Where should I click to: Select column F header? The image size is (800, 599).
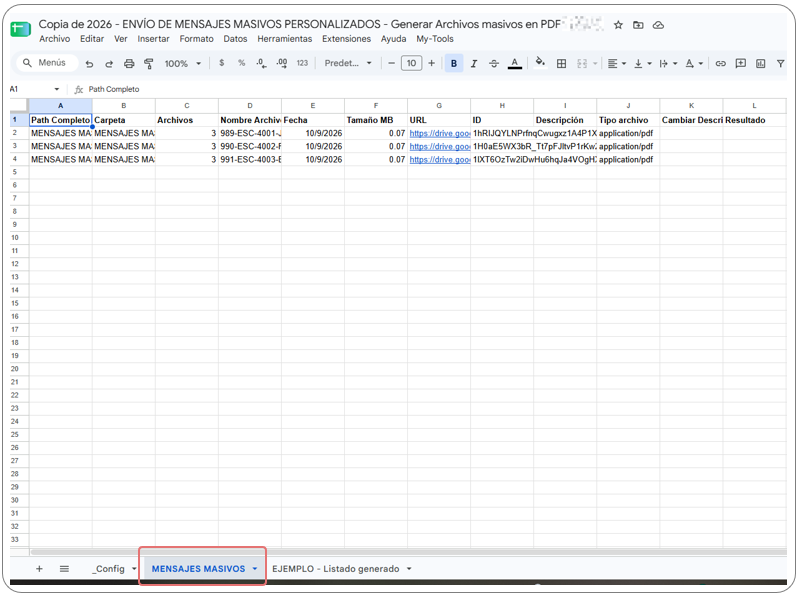point(376,106)
